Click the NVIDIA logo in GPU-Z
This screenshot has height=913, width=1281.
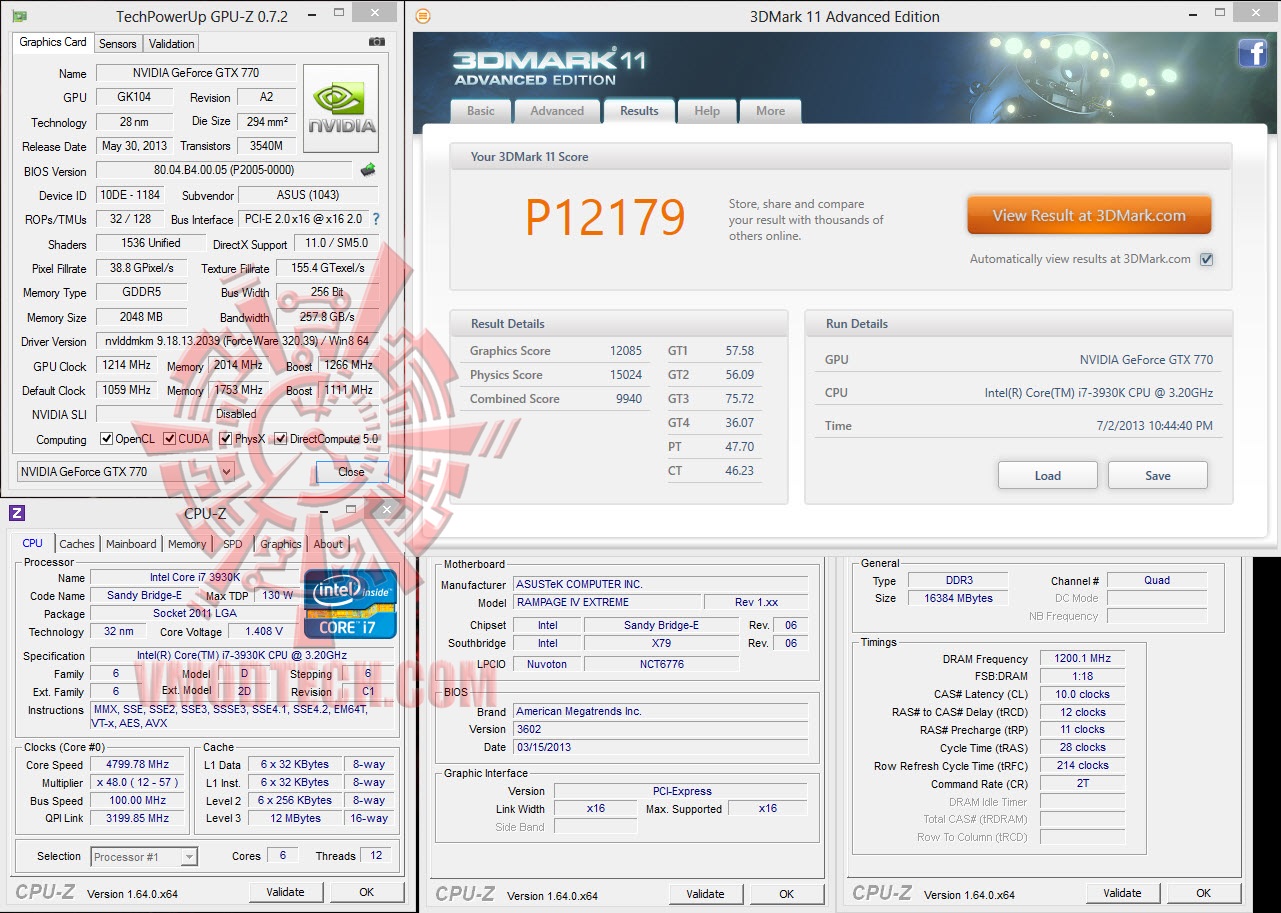341,109
